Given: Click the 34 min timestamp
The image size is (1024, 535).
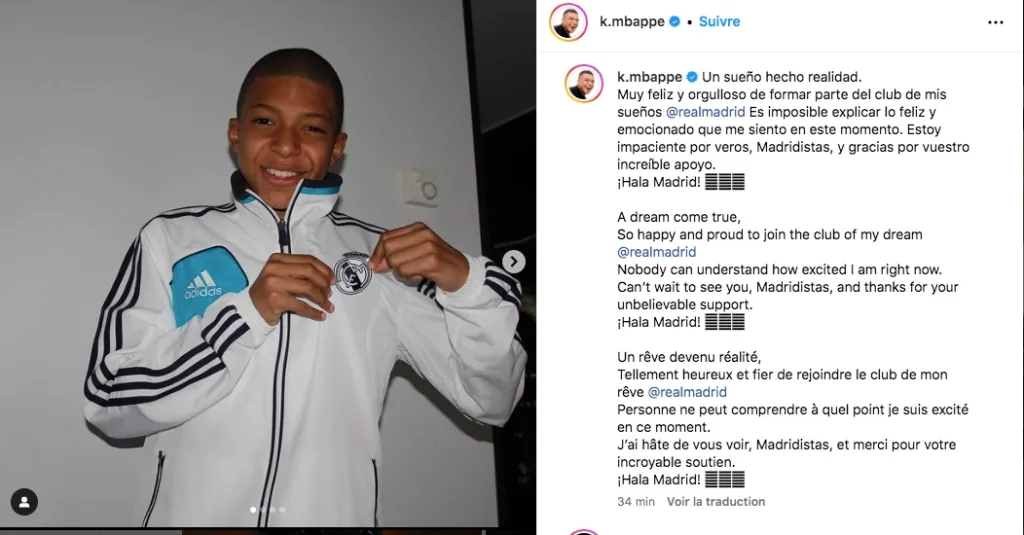Looking at the screenshot, I should click(636, 502).
